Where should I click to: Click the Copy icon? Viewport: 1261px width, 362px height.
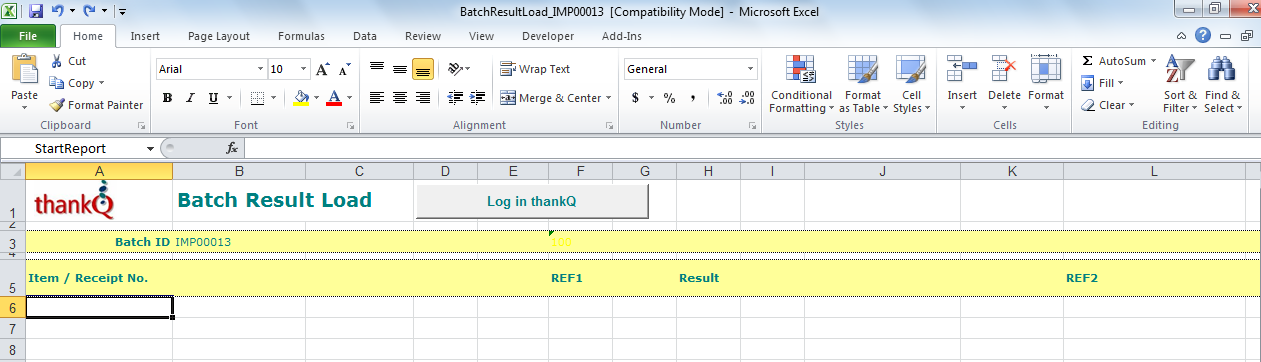[56, 83]
